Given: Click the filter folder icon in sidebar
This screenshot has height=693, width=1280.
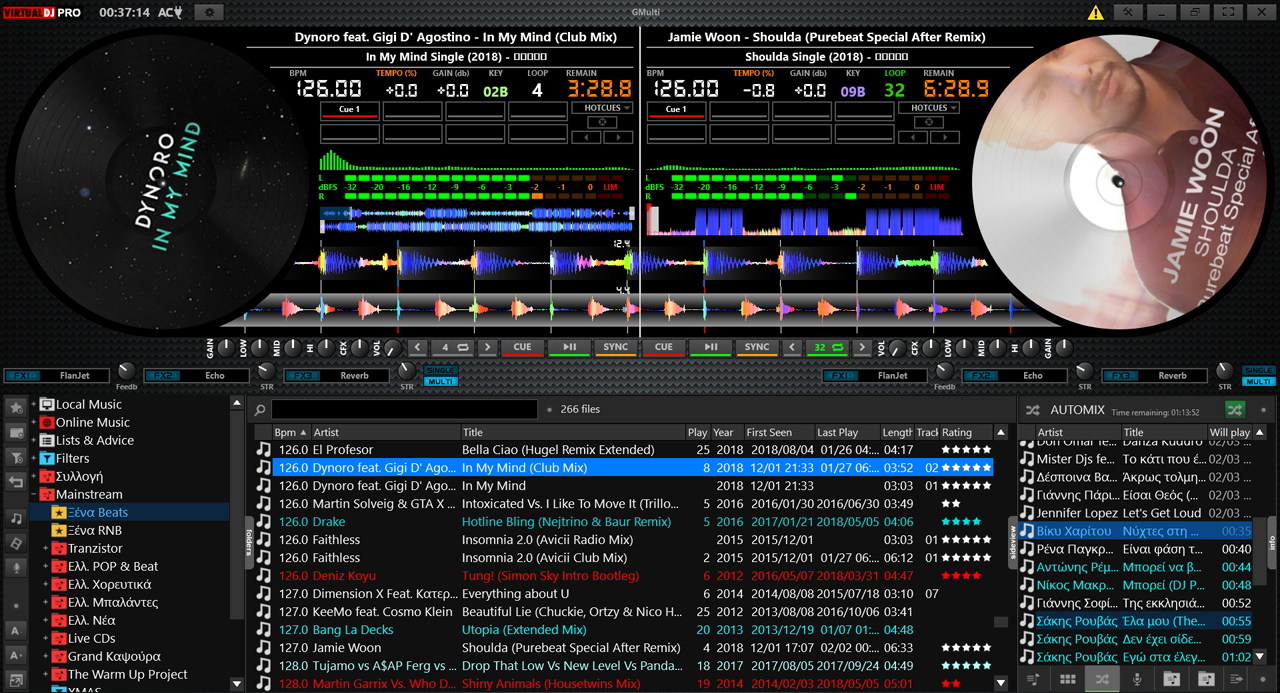Looking at the screenshot, I should (x=16, y=457).
